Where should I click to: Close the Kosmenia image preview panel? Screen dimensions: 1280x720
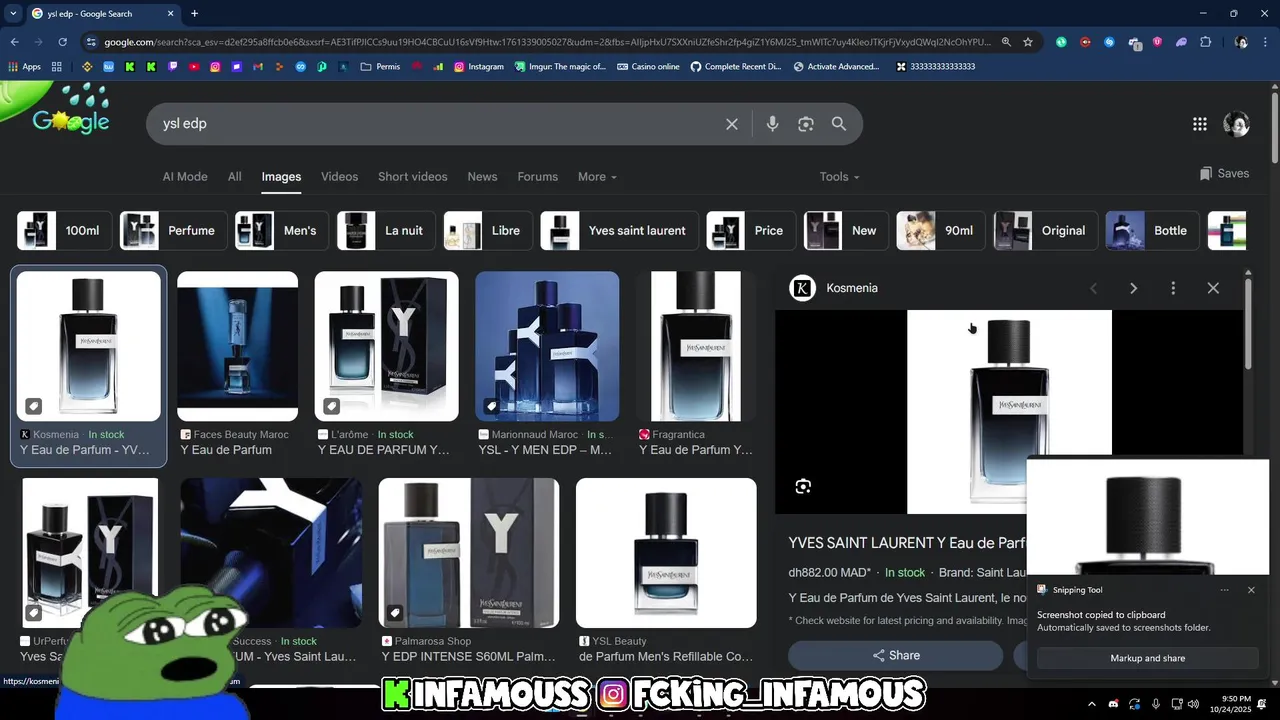tap(1213, 288)
